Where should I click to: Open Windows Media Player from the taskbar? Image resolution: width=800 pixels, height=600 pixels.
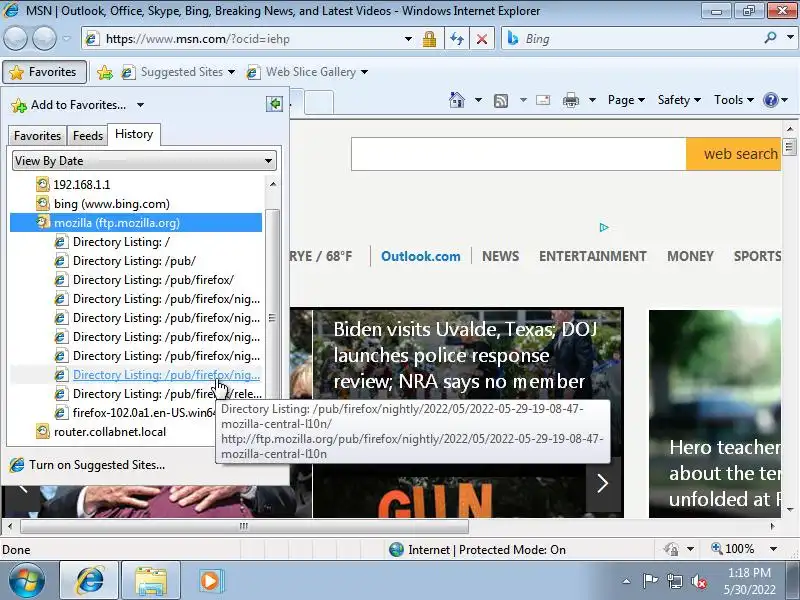pos(209,581)
